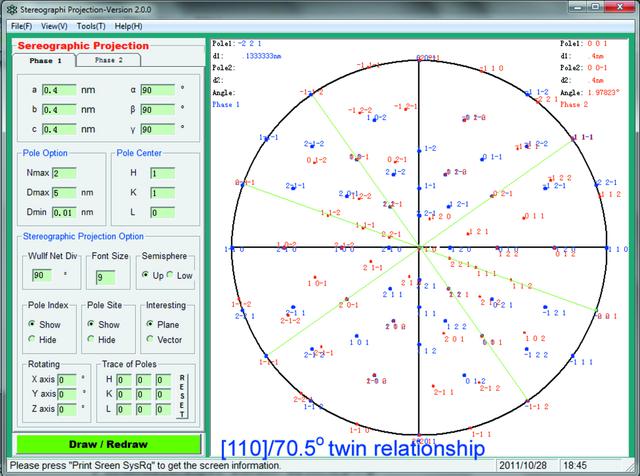Image resolution: width=640 pixels, height=476 pixels.
Task: Click the beta angle field
Action: [x=158, y=109]
